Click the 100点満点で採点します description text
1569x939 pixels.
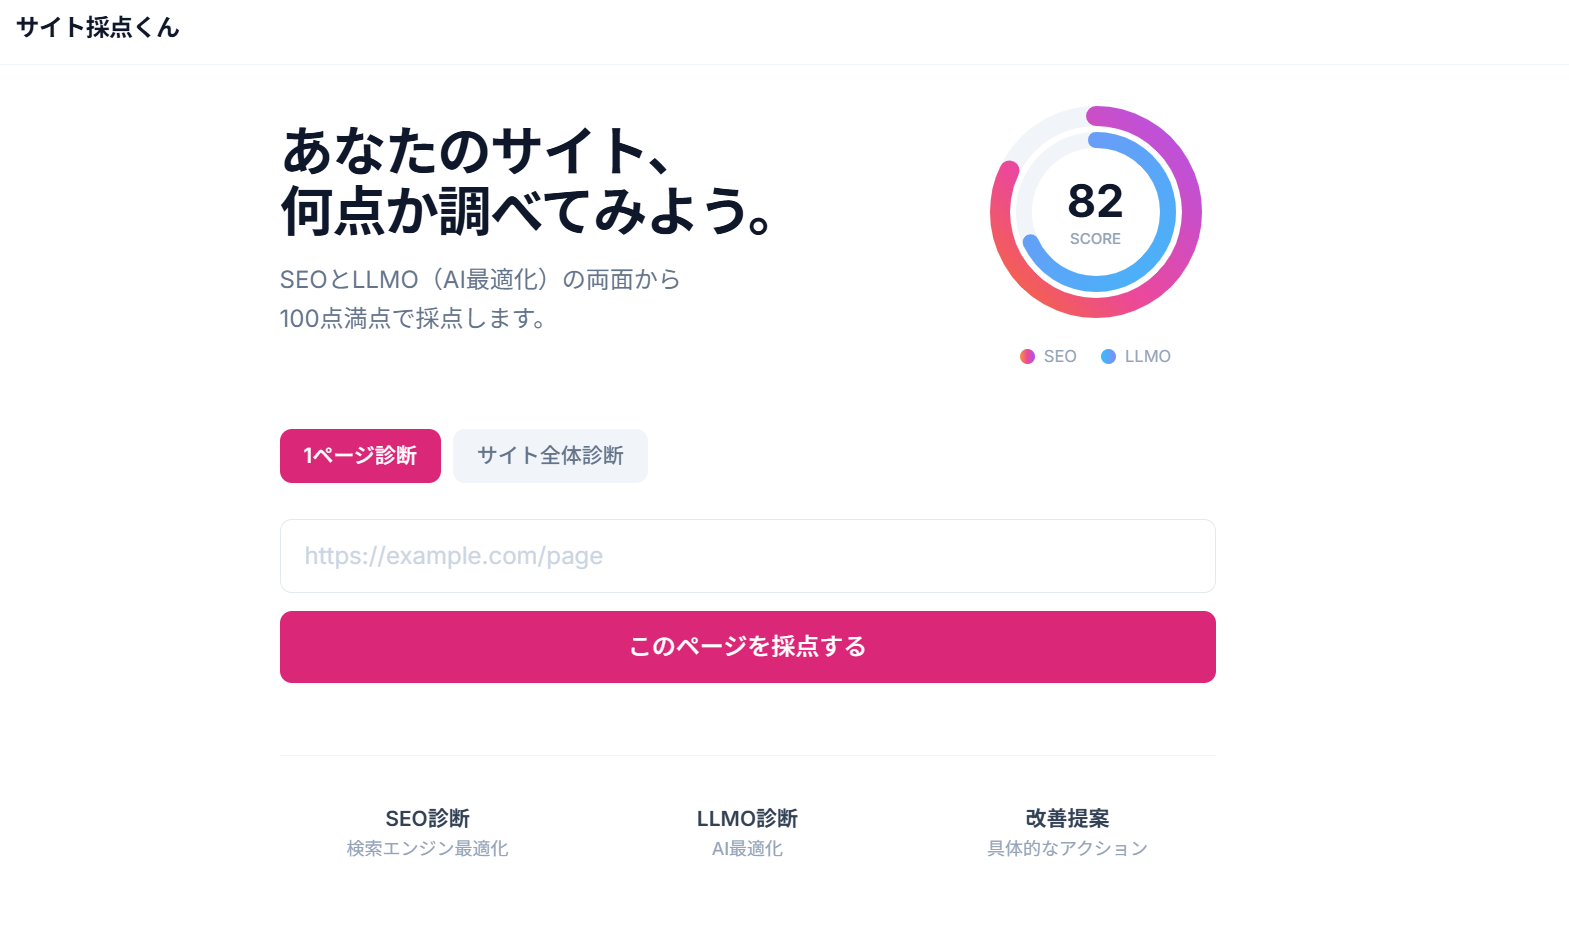click(412, 319)
